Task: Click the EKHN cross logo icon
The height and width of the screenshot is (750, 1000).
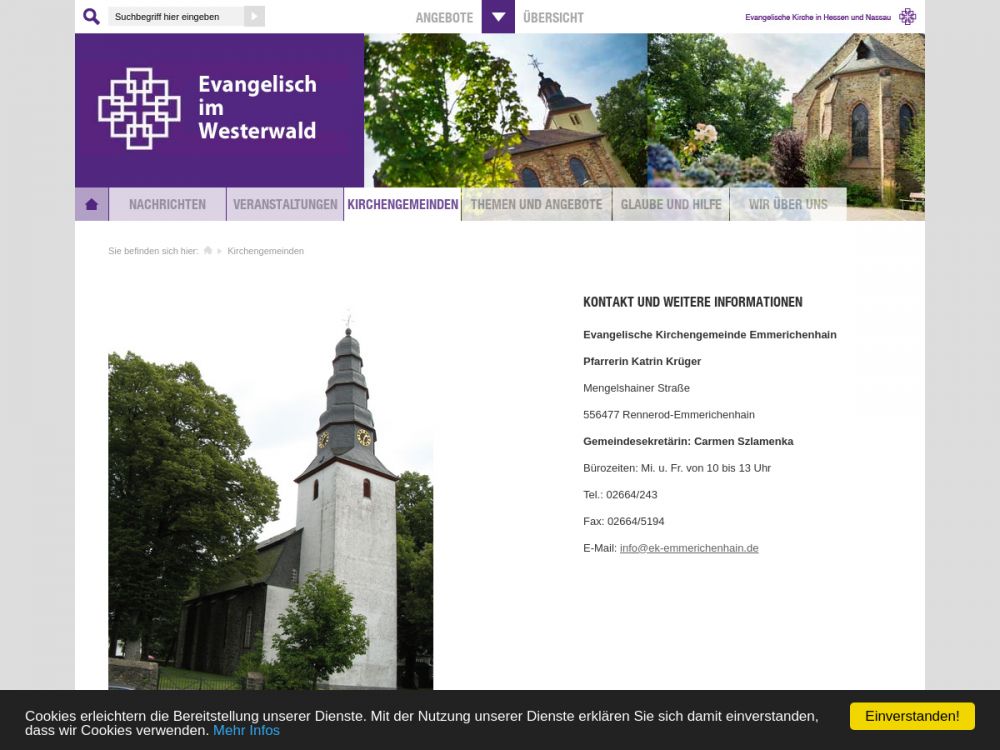Action: click(907, 17)
